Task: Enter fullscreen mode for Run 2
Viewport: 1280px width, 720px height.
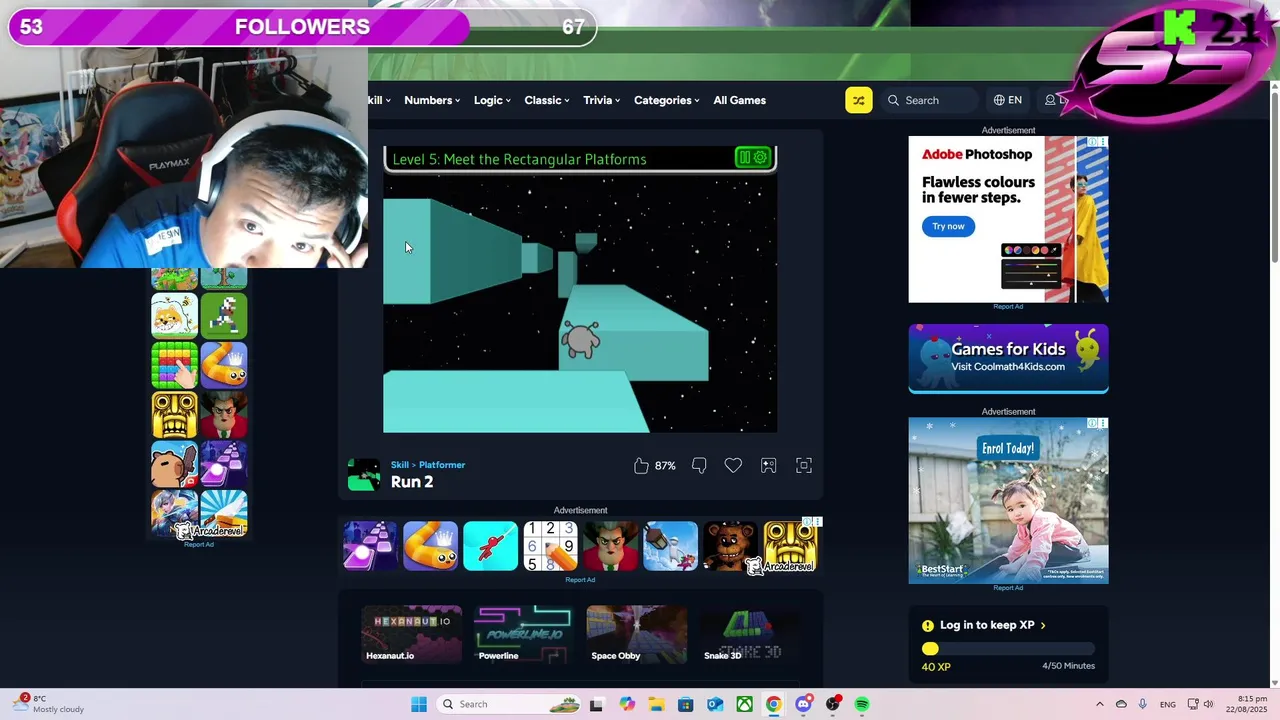Action: pos(803,465)
